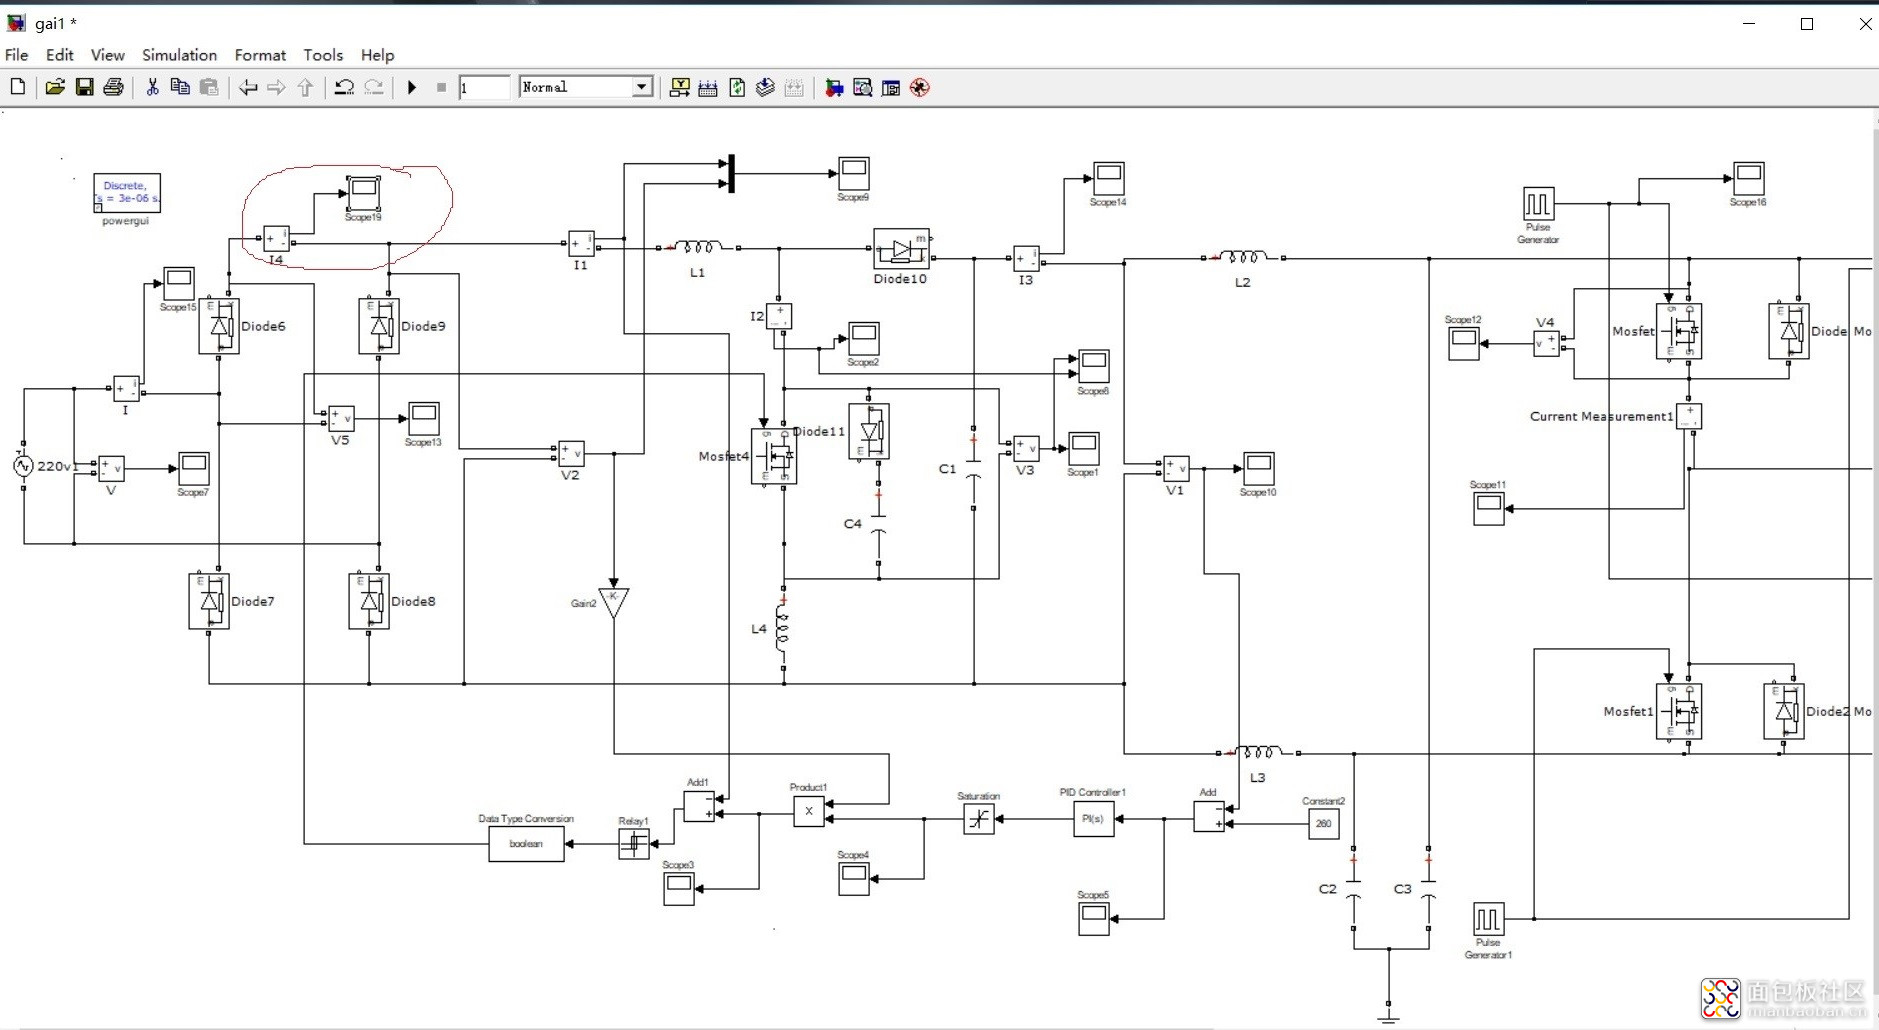Open the Model Explorer toolbar icon

click(863, 87)
